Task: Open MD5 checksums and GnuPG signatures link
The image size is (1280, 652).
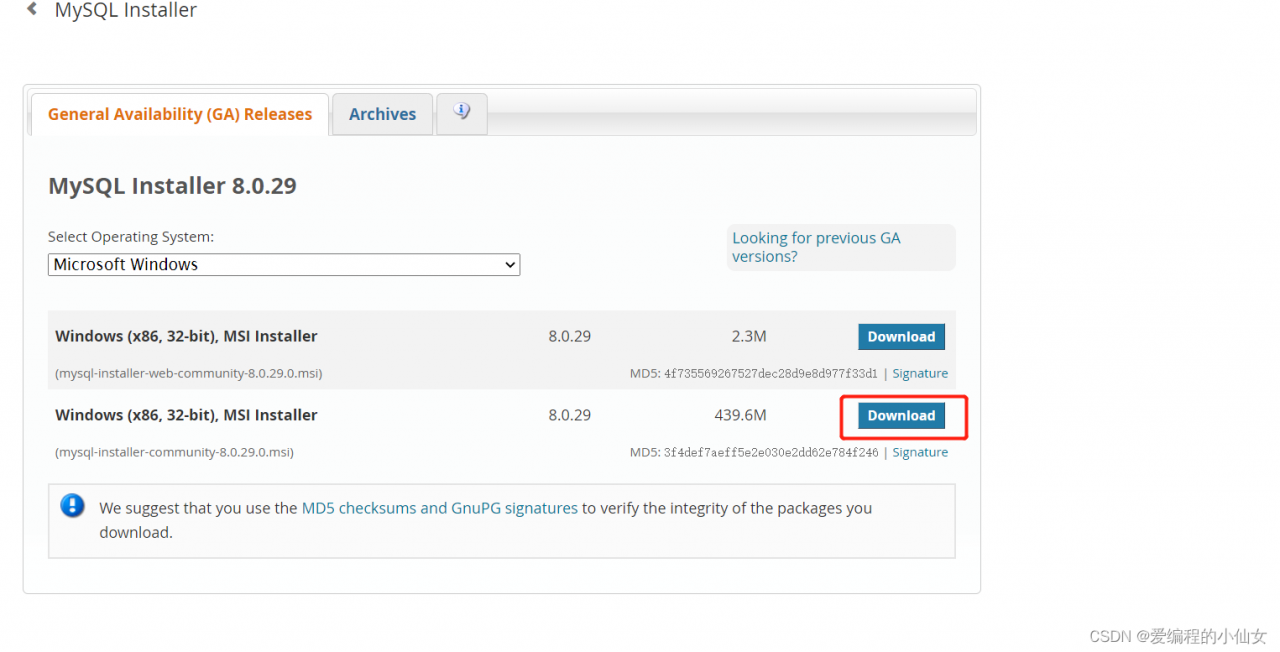Action: click(x=440, y=508)
